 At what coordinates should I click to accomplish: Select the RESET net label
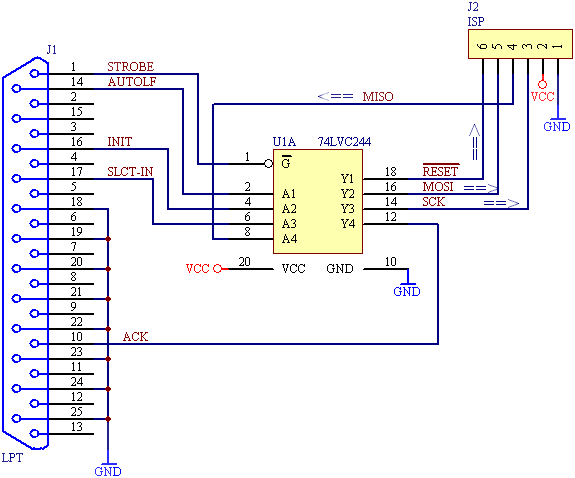[440, 171]
